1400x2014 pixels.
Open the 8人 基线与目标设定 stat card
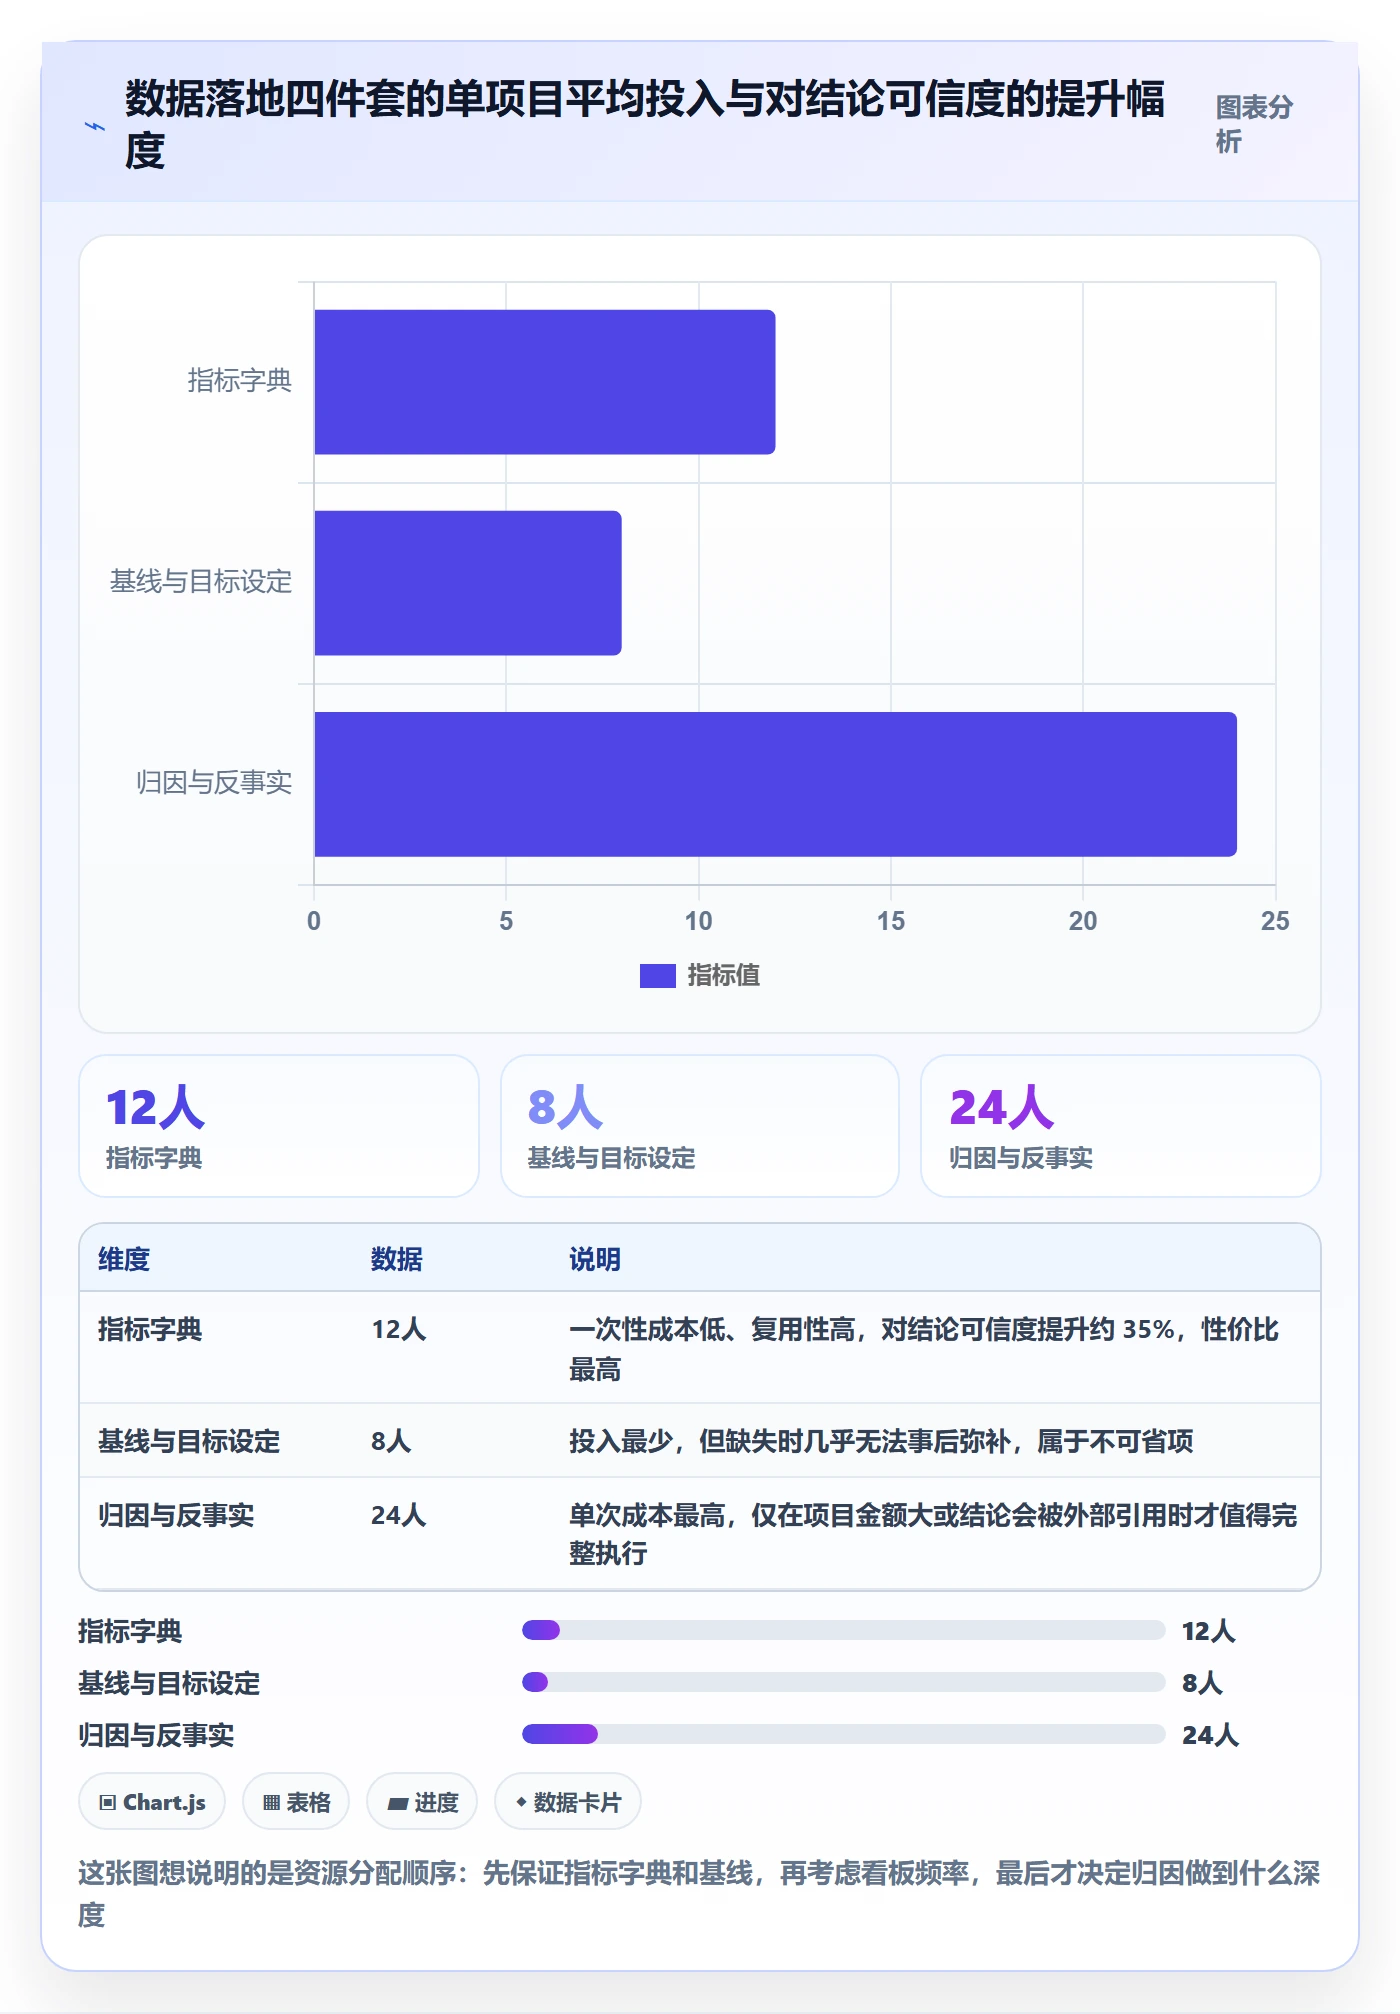tap(700, 1126)
